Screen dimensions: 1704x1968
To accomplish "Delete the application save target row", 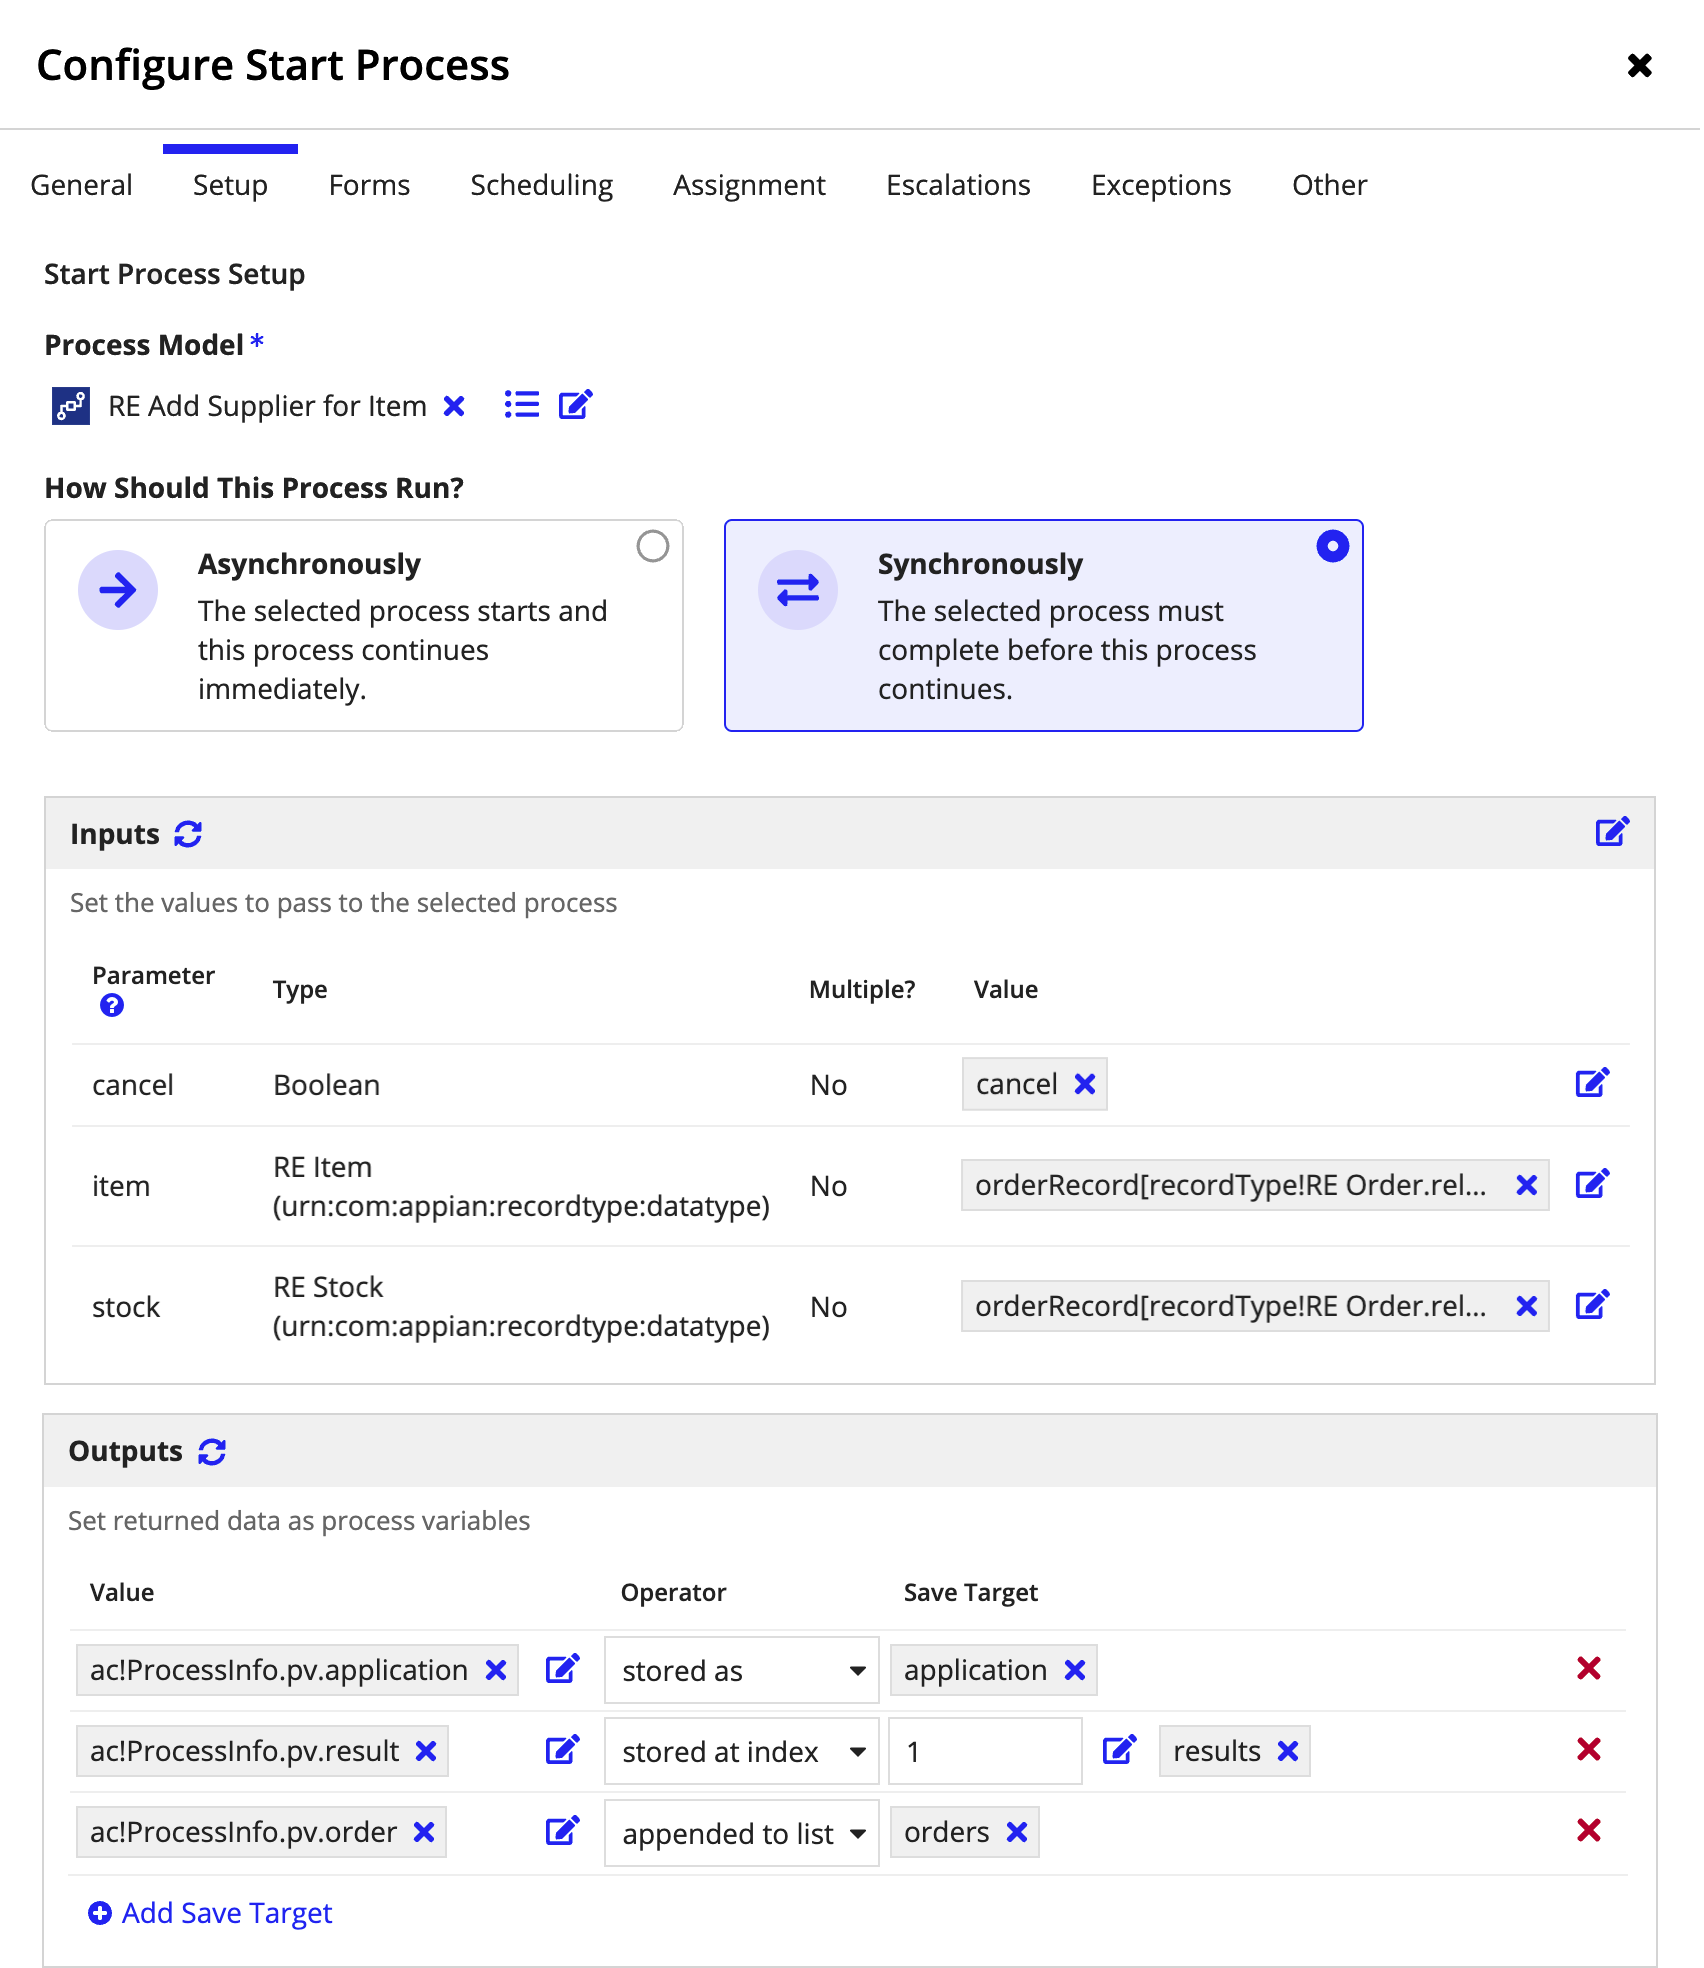I will (x=1589, y=1668).
